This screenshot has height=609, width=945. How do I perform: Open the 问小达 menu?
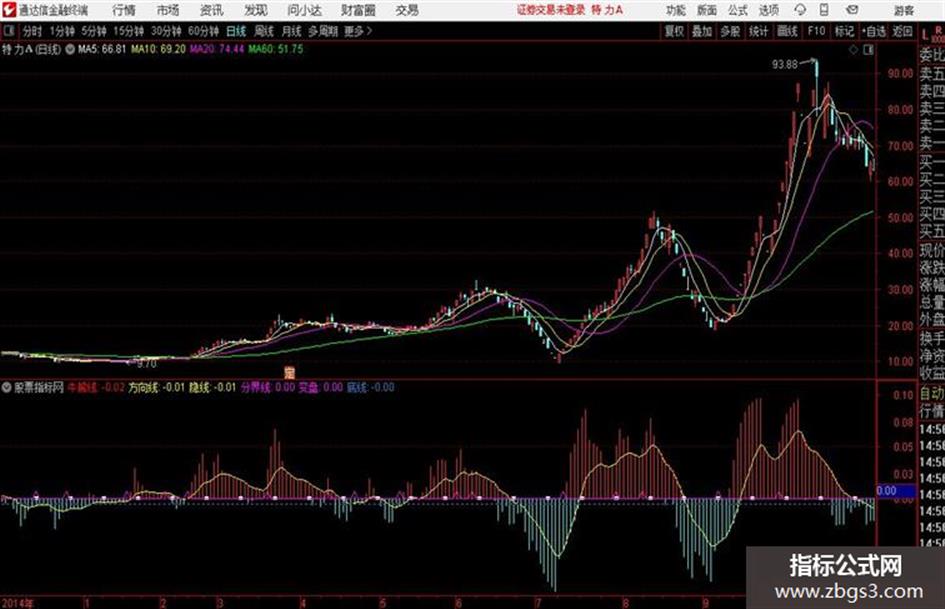tap(304, 10)
